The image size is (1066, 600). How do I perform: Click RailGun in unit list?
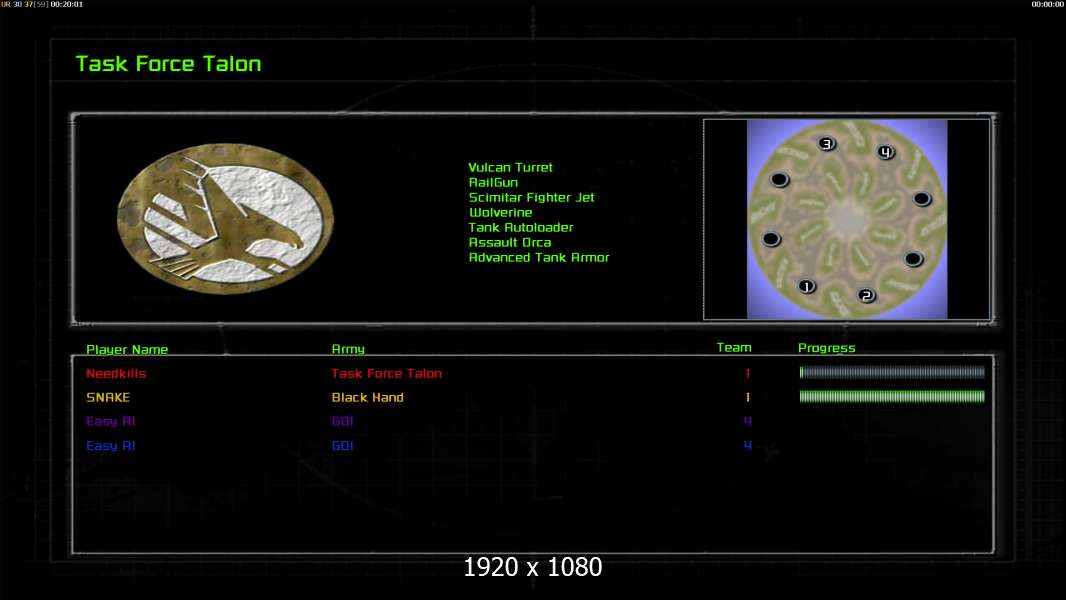point(493,182)
